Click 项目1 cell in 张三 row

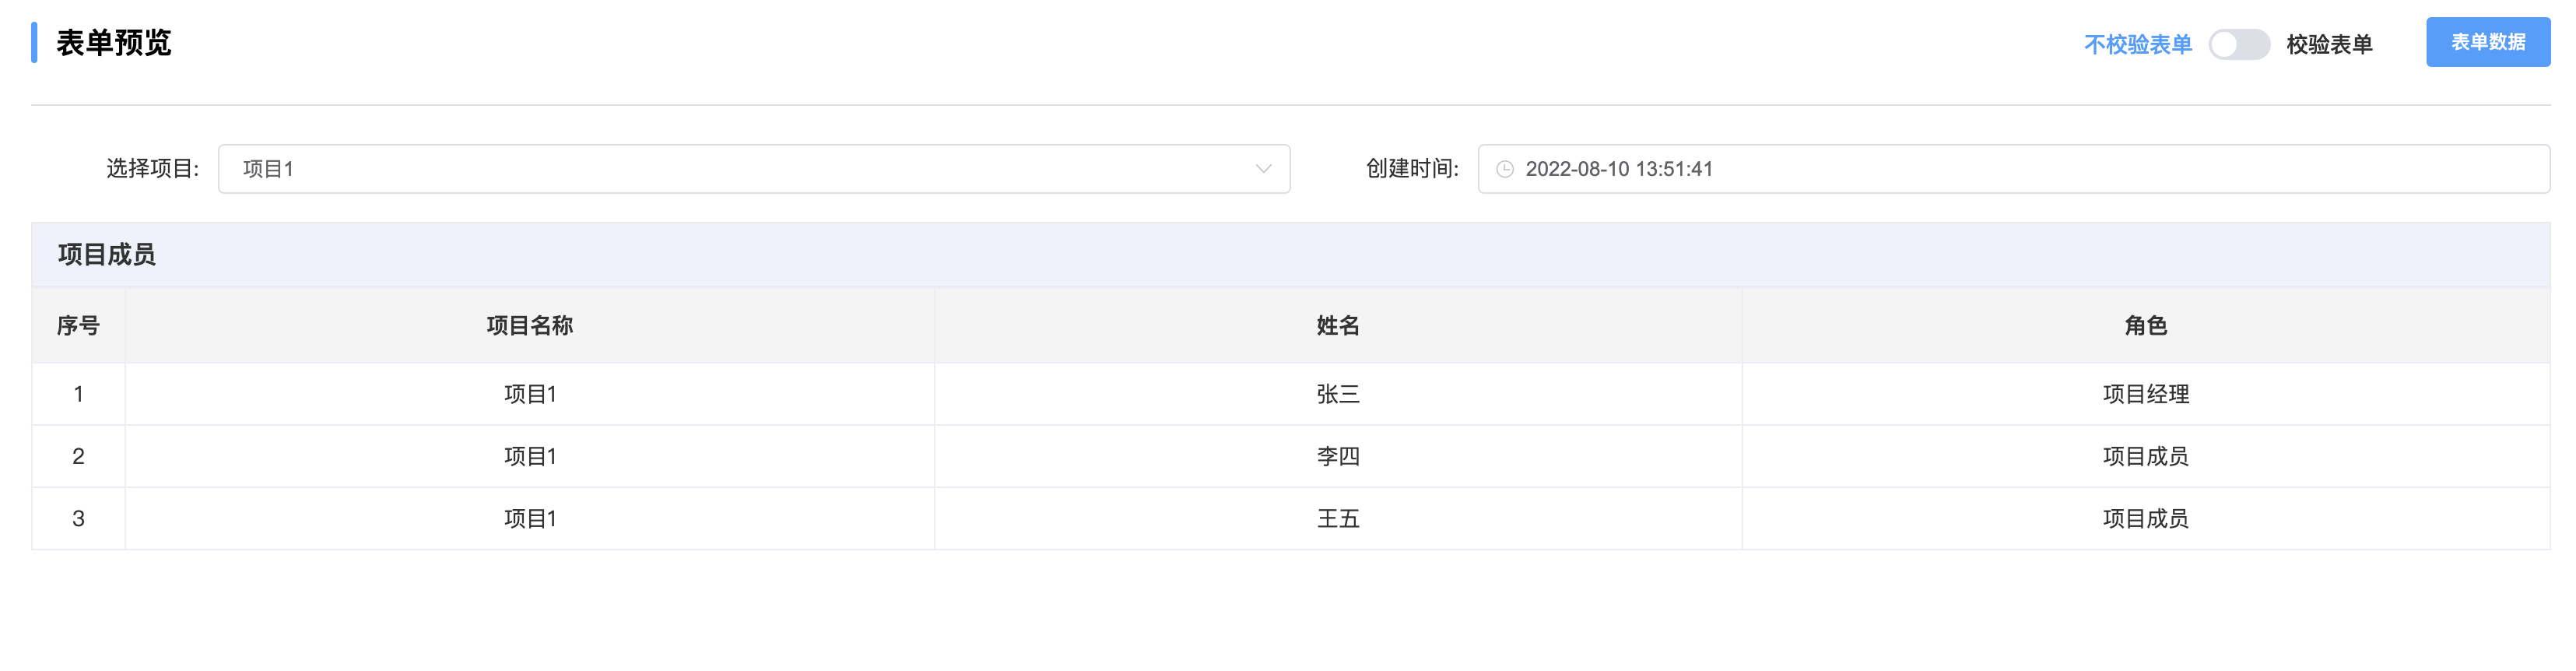click(x=529, y=394)
